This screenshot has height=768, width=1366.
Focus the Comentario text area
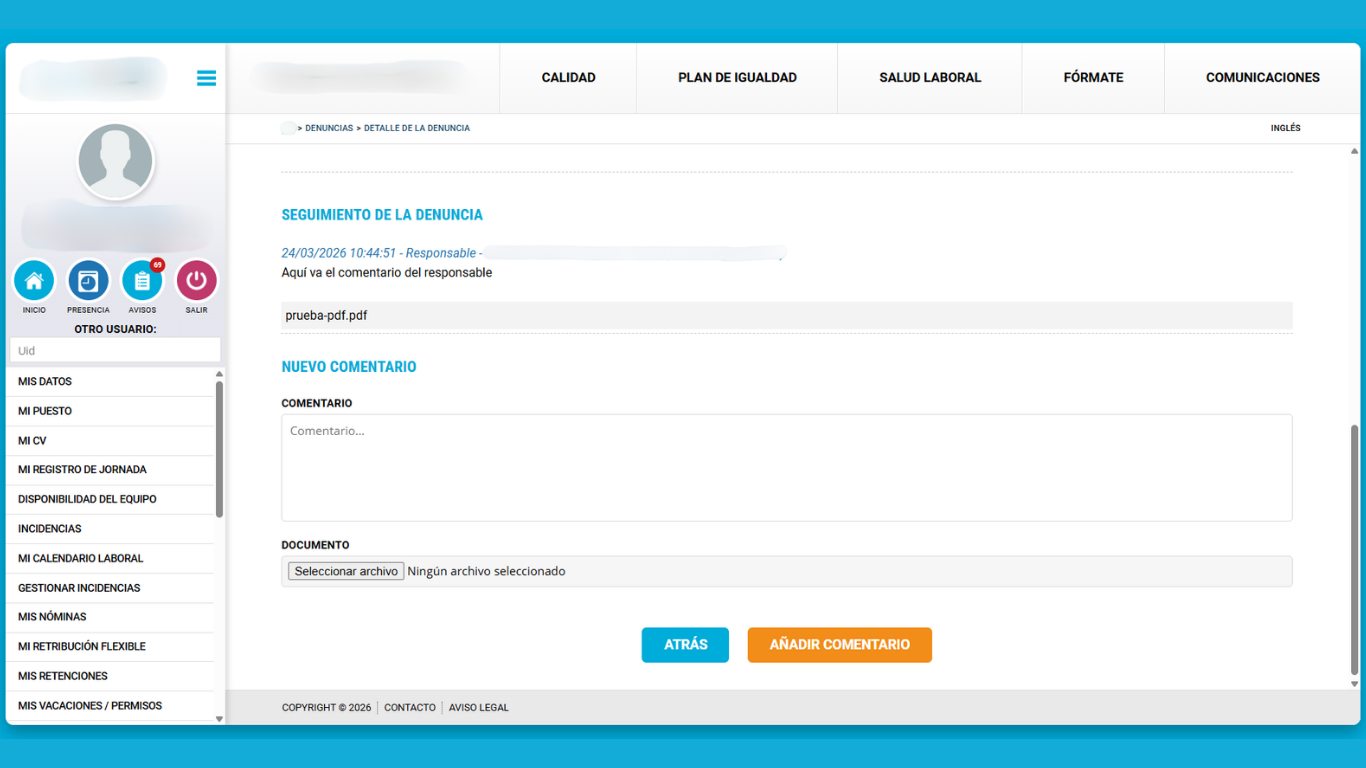click(786, 467)
